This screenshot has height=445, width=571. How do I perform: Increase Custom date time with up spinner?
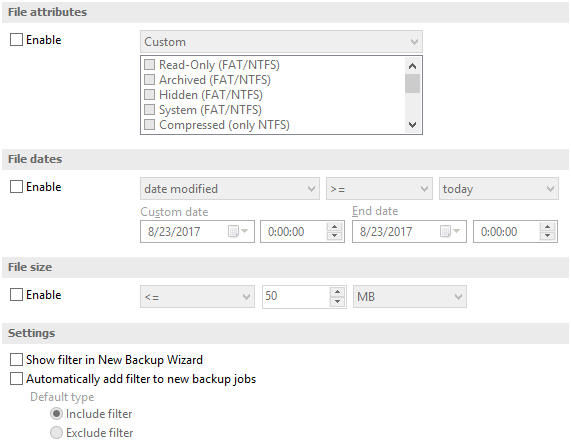click(334, 227)
